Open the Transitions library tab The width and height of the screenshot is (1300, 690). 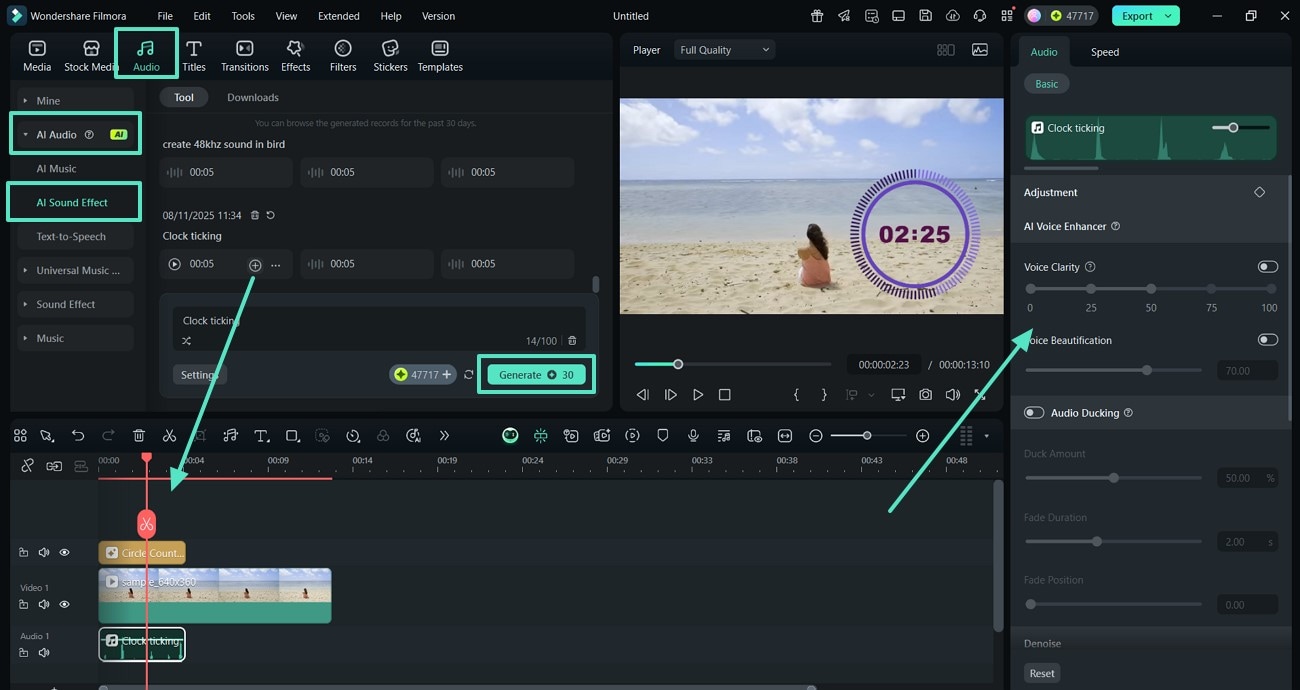(x=245, y=56)
